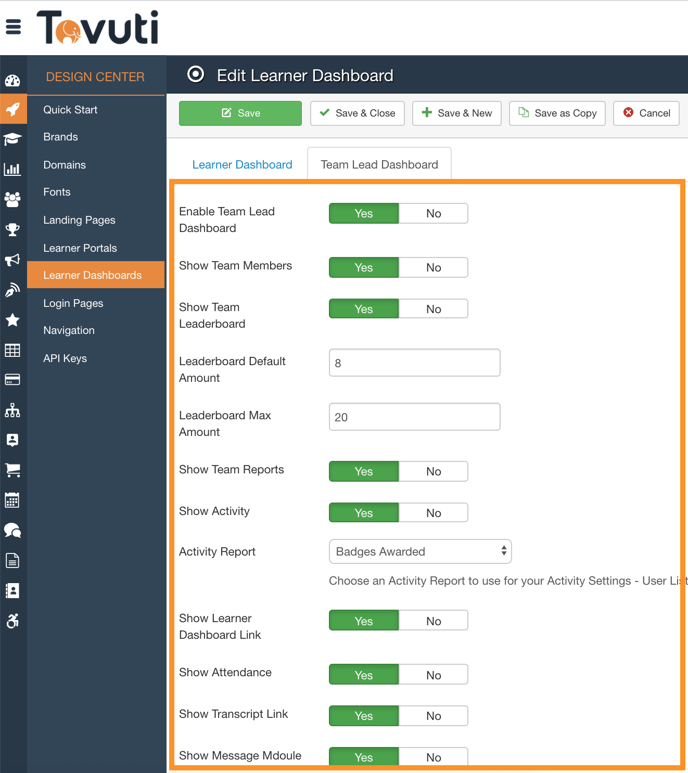This screenshot has height=773, width=688.
Task: Click the shopping cart sidebar icon
Action: pyautogui.click(x=13, y=470)
